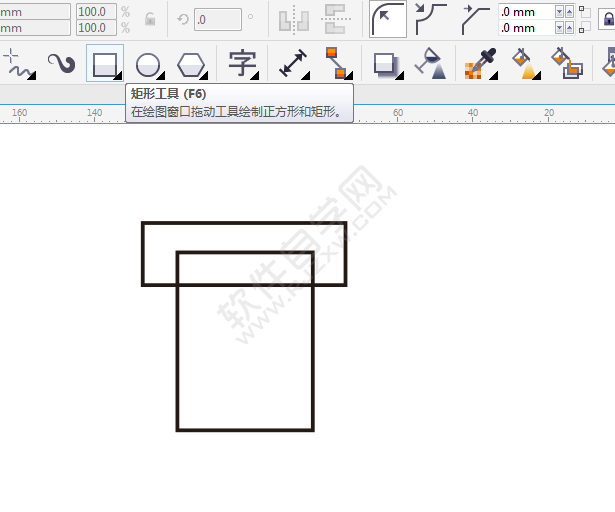Viewport: 615px width, 512px height.
Task: Open the Dimension tool flyout triangle
Action: [306, 76]
